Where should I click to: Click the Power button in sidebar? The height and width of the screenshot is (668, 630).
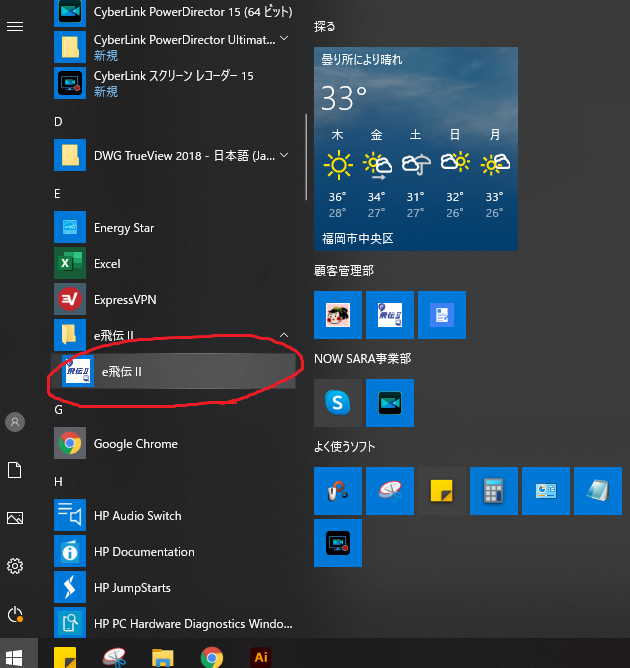click(15, 614)
